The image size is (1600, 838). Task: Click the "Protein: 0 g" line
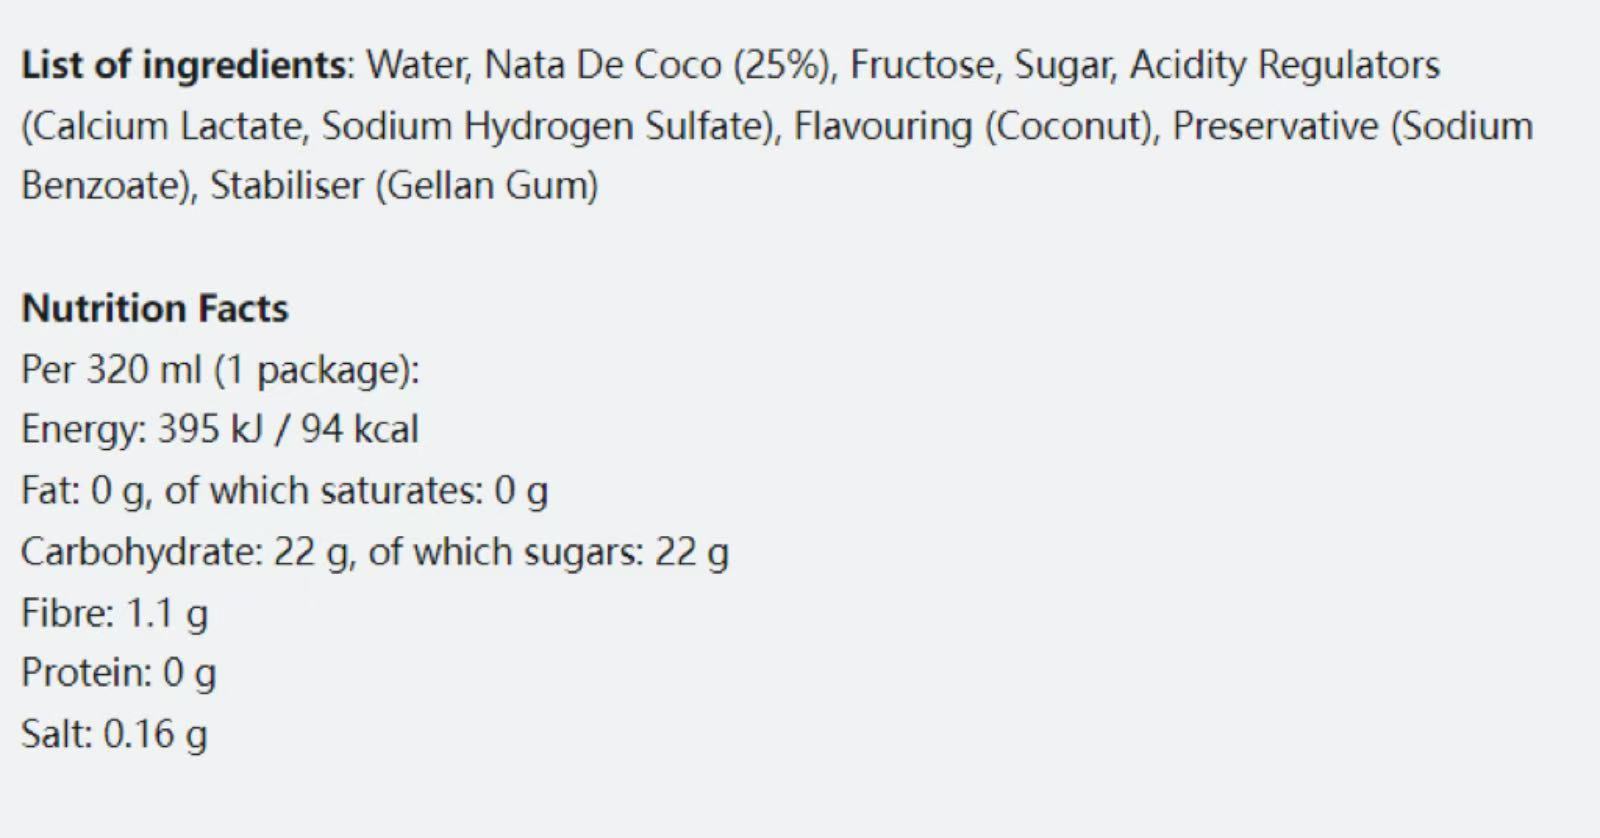point(118,673)
